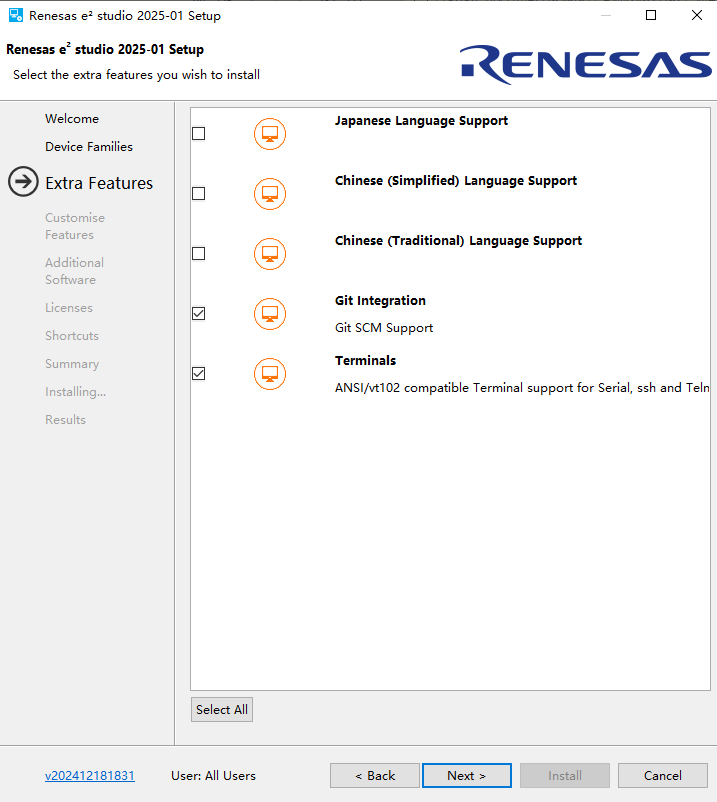
Task: Go to the Device Families step
Action: click(x=89, y=147)
